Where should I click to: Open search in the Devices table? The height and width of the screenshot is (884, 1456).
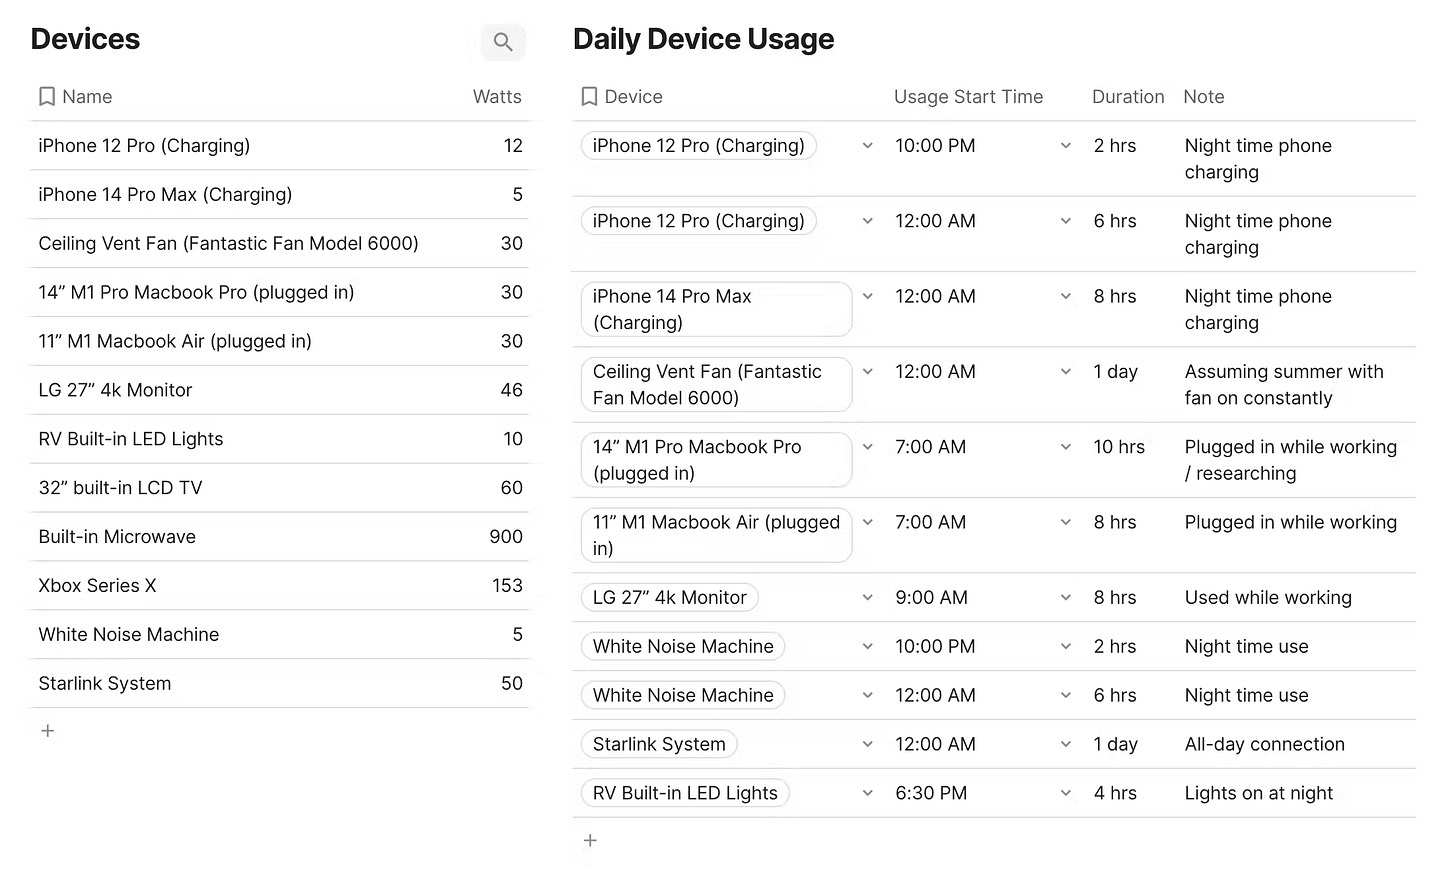click(503, 42)
